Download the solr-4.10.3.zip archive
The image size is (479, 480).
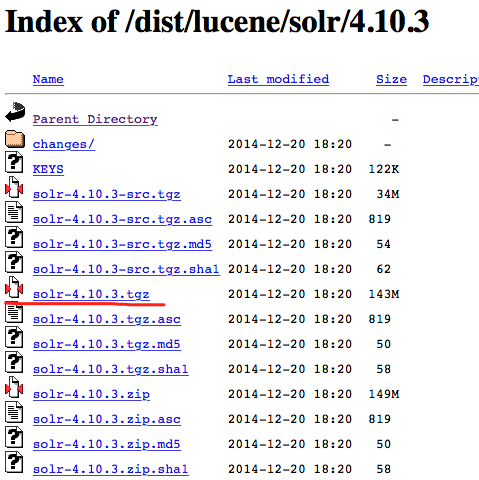(x=91, y=394)
